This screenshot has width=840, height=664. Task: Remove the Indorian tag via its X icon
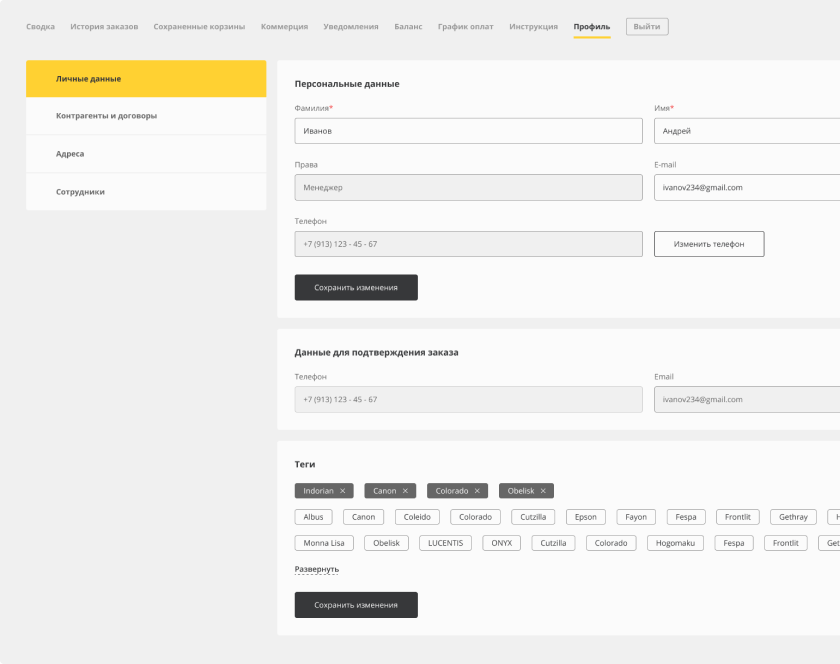(x=342, y=491)
